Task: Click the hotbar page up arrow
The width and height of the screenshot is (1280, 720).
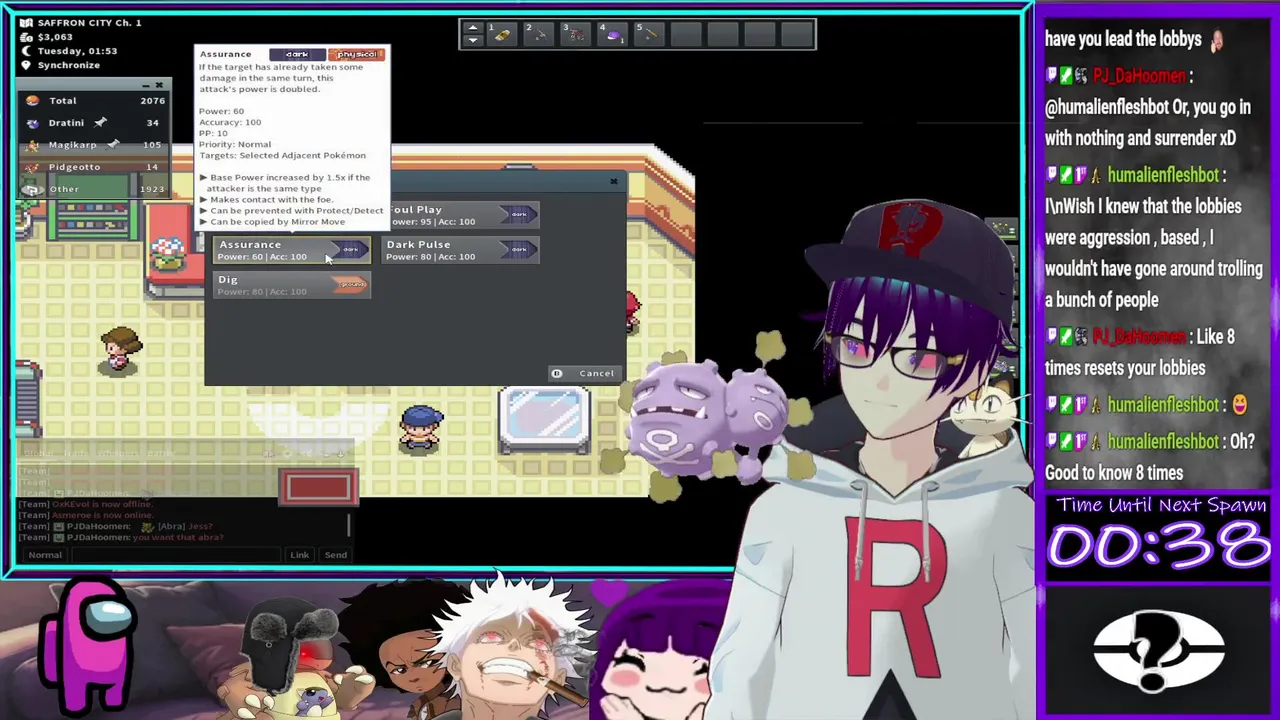Action: (473, 28)
